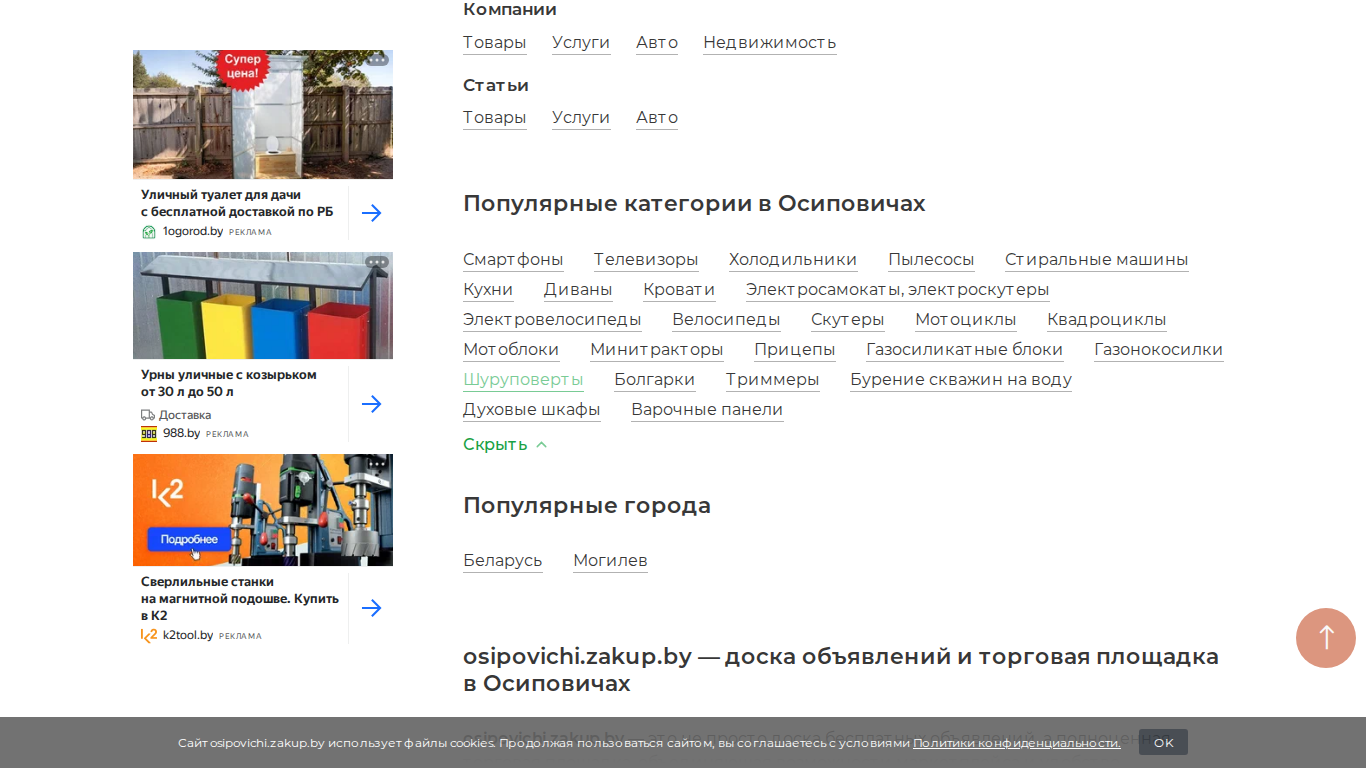Open the Смартфоны category
Viewport: 1366px width, 768px height.
click(x=513, y=259)
